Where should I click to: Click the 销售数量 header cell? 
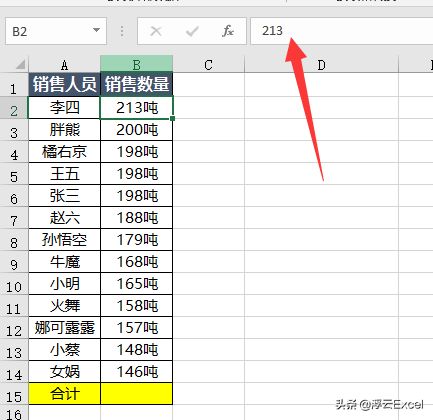tap(136, 84)
